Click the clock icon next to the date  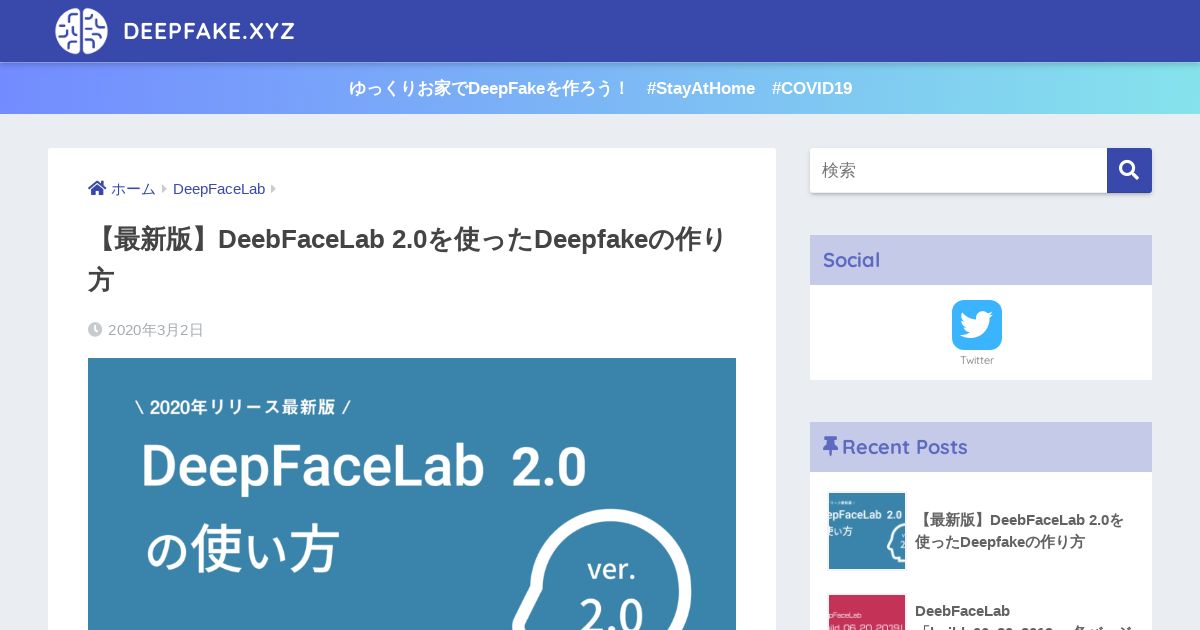[x=95, y=329]
